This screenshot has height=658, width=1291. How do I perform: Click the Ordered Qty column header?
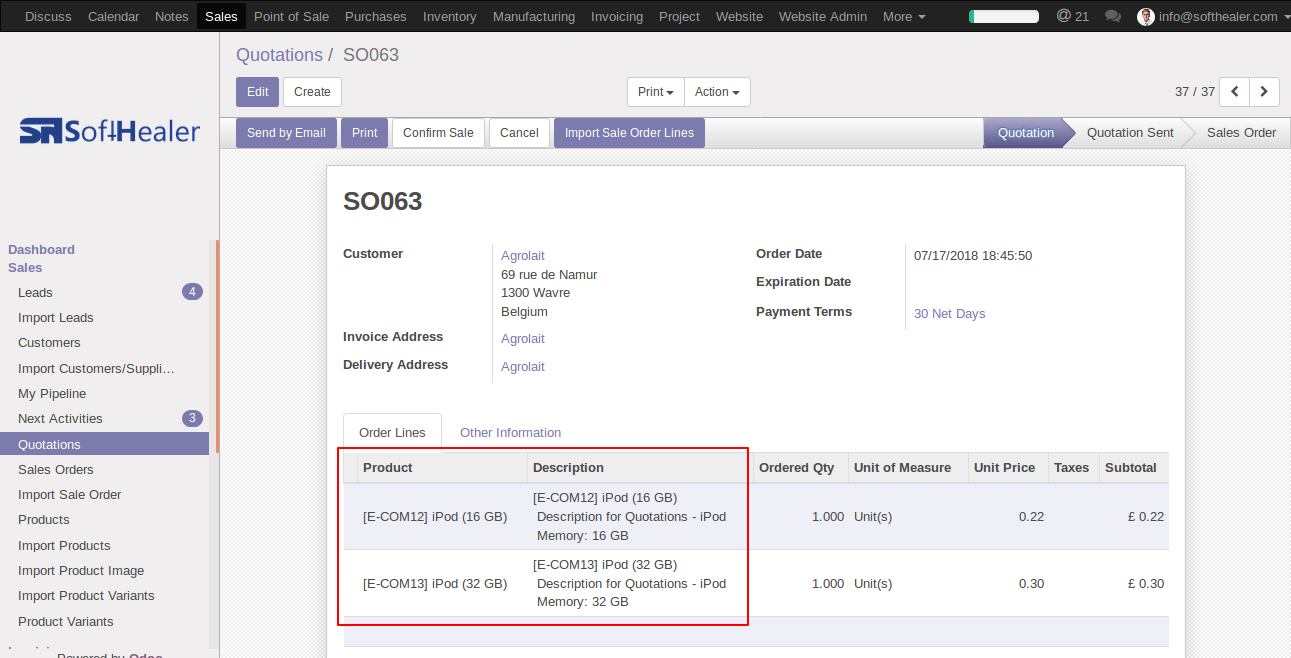tap(796, 468)
